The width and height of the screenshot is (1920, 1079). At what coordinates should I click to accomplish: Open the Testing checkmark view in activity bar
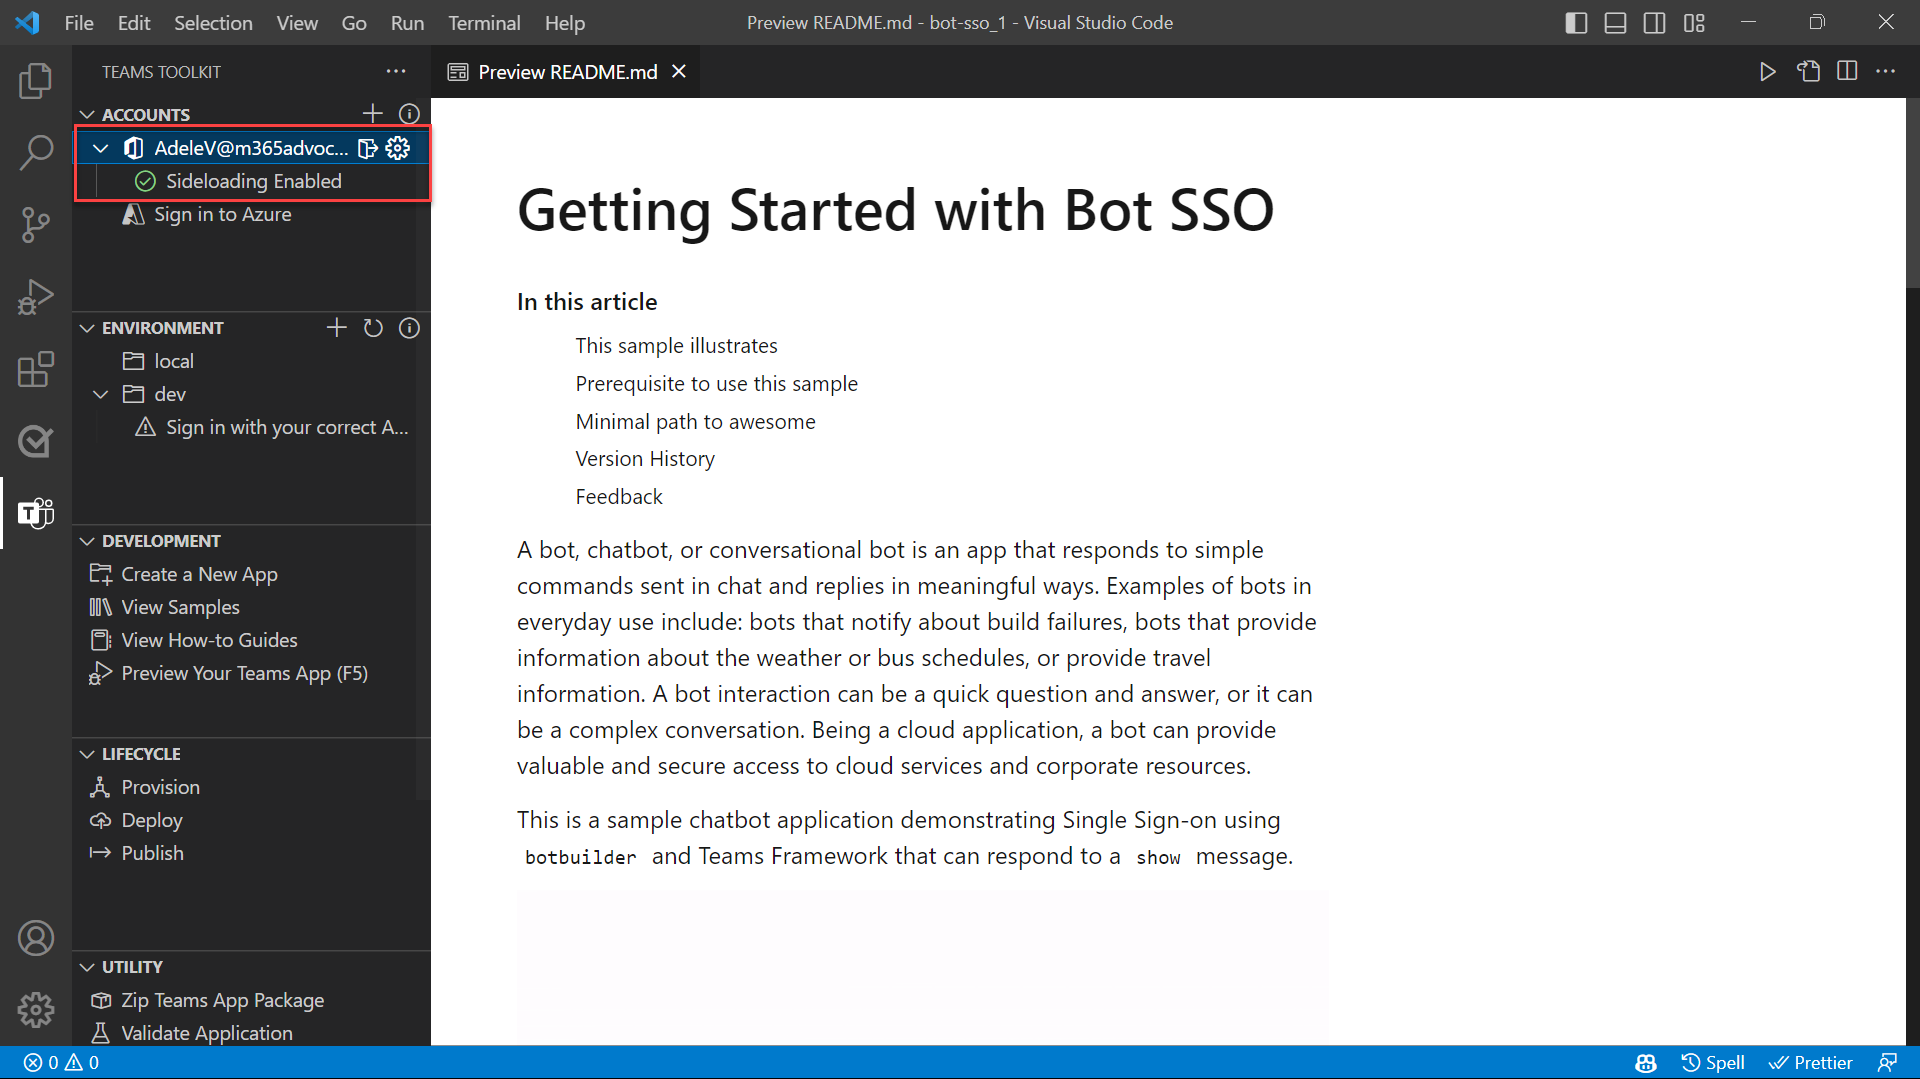click(x=36, y=441)
